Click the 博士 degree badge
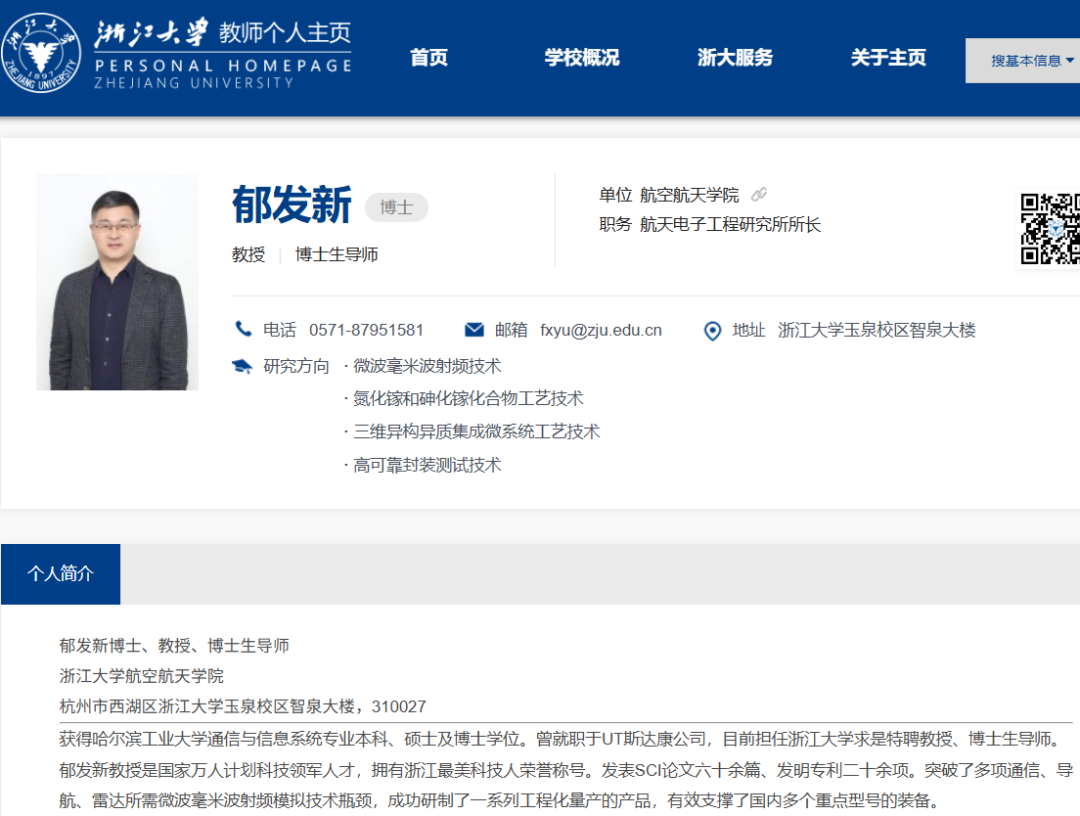The width and height of the screenshot is (1080, 816). tap(396, 207)
